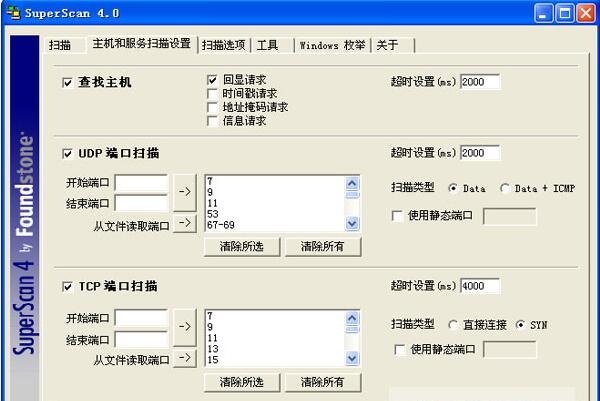Select port range 67-69 in UDP list

coord(221,225)
